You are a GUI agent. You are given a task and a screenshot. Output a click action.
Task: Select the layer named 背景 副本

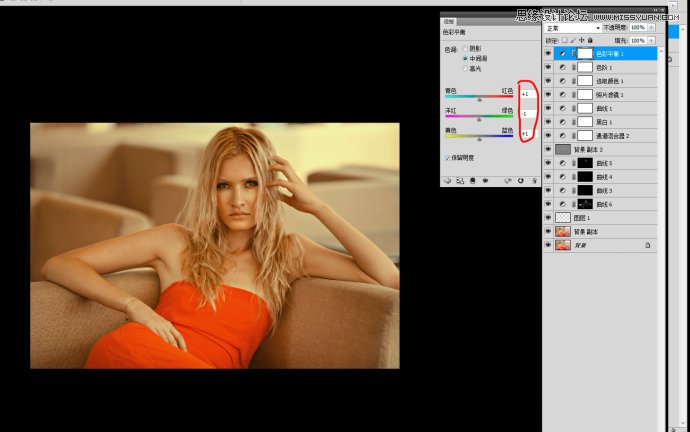click(586, 231)
